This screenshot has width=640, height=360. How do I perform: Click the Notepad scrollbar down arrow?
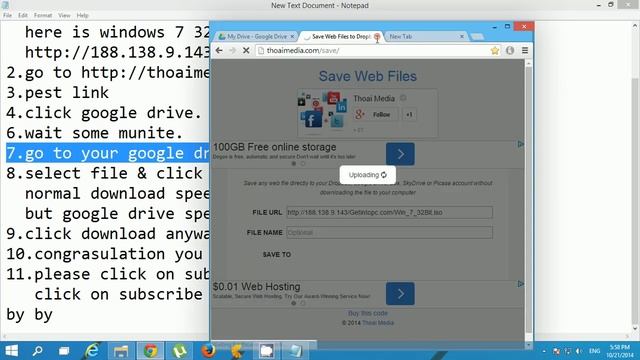[x=635, y=329]
